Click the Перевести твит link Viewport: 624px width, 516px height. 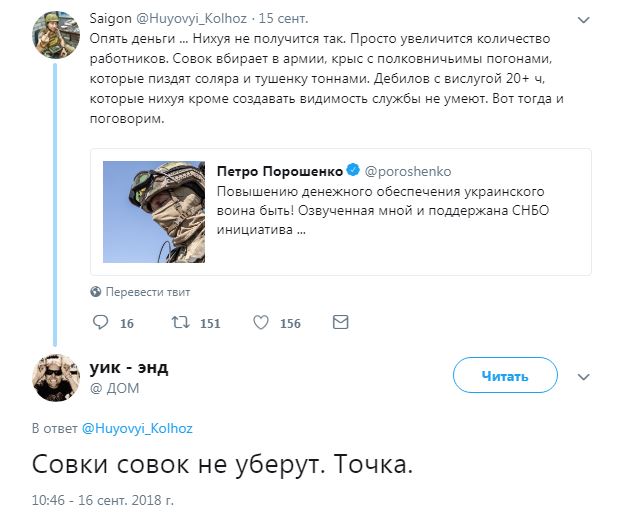click(148, 292)
